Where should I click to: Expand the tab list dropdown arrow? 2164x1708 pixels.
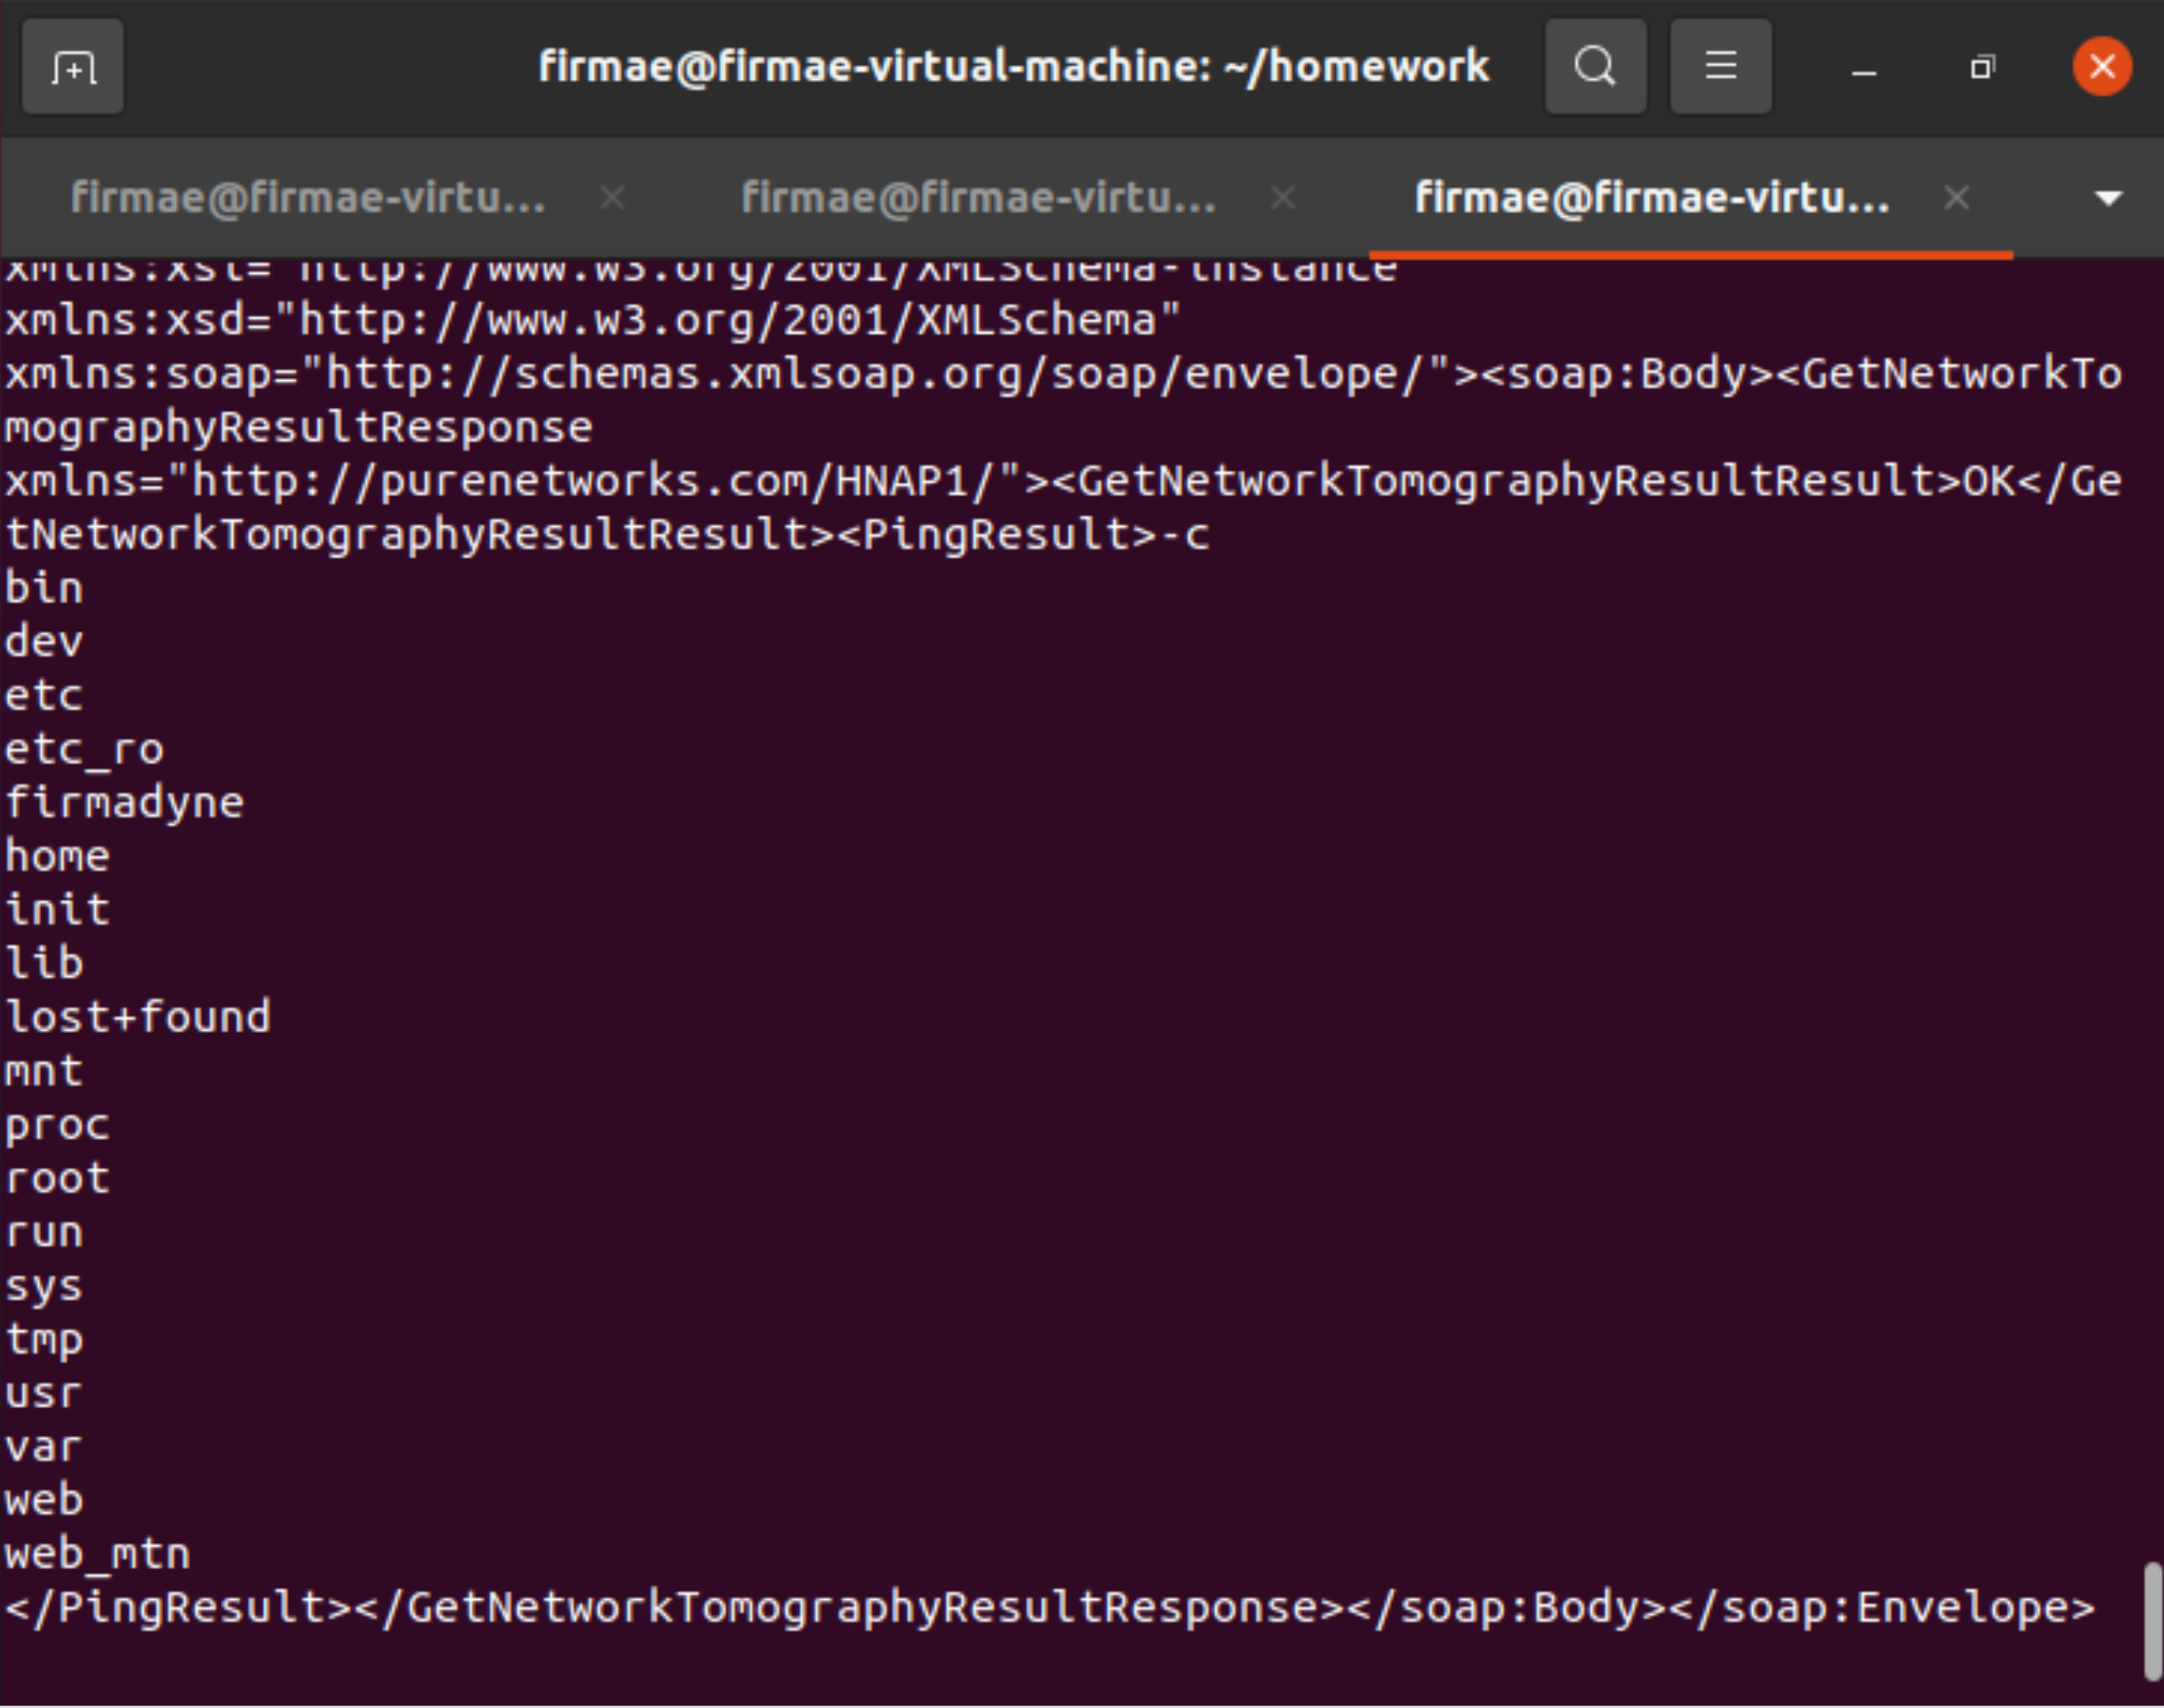2108,198
